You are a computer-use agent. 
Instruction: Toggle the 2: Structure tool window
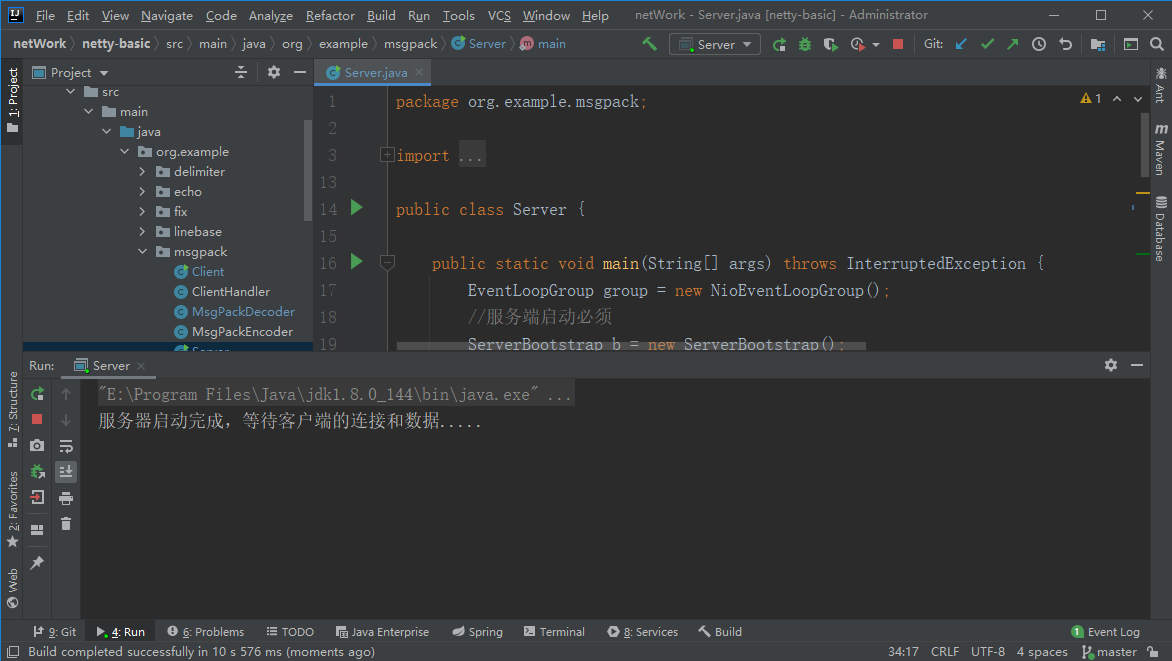pyautogui.click(x=12, y=410)
